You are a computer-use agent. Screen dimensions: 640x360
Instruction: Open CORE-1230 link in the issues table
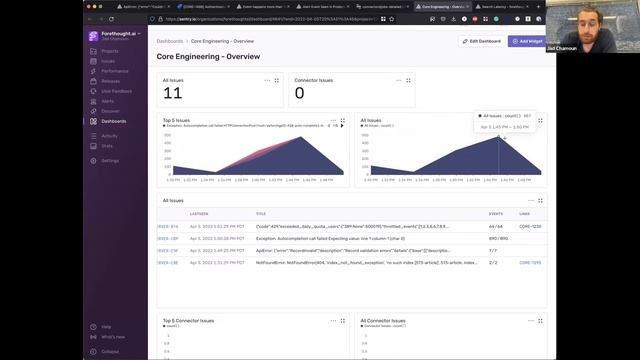point(530,227)
